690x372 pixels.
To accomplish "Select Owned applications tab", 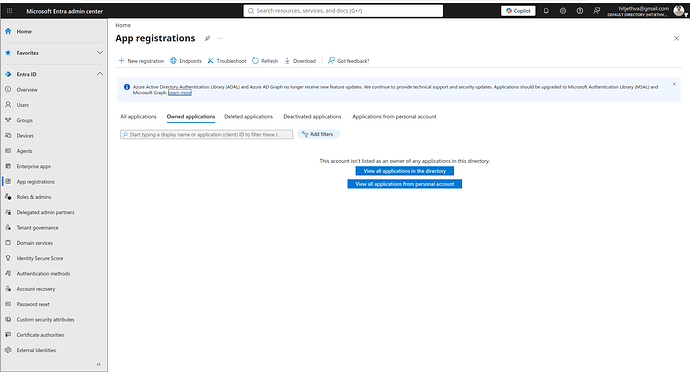I will (191, 117).
